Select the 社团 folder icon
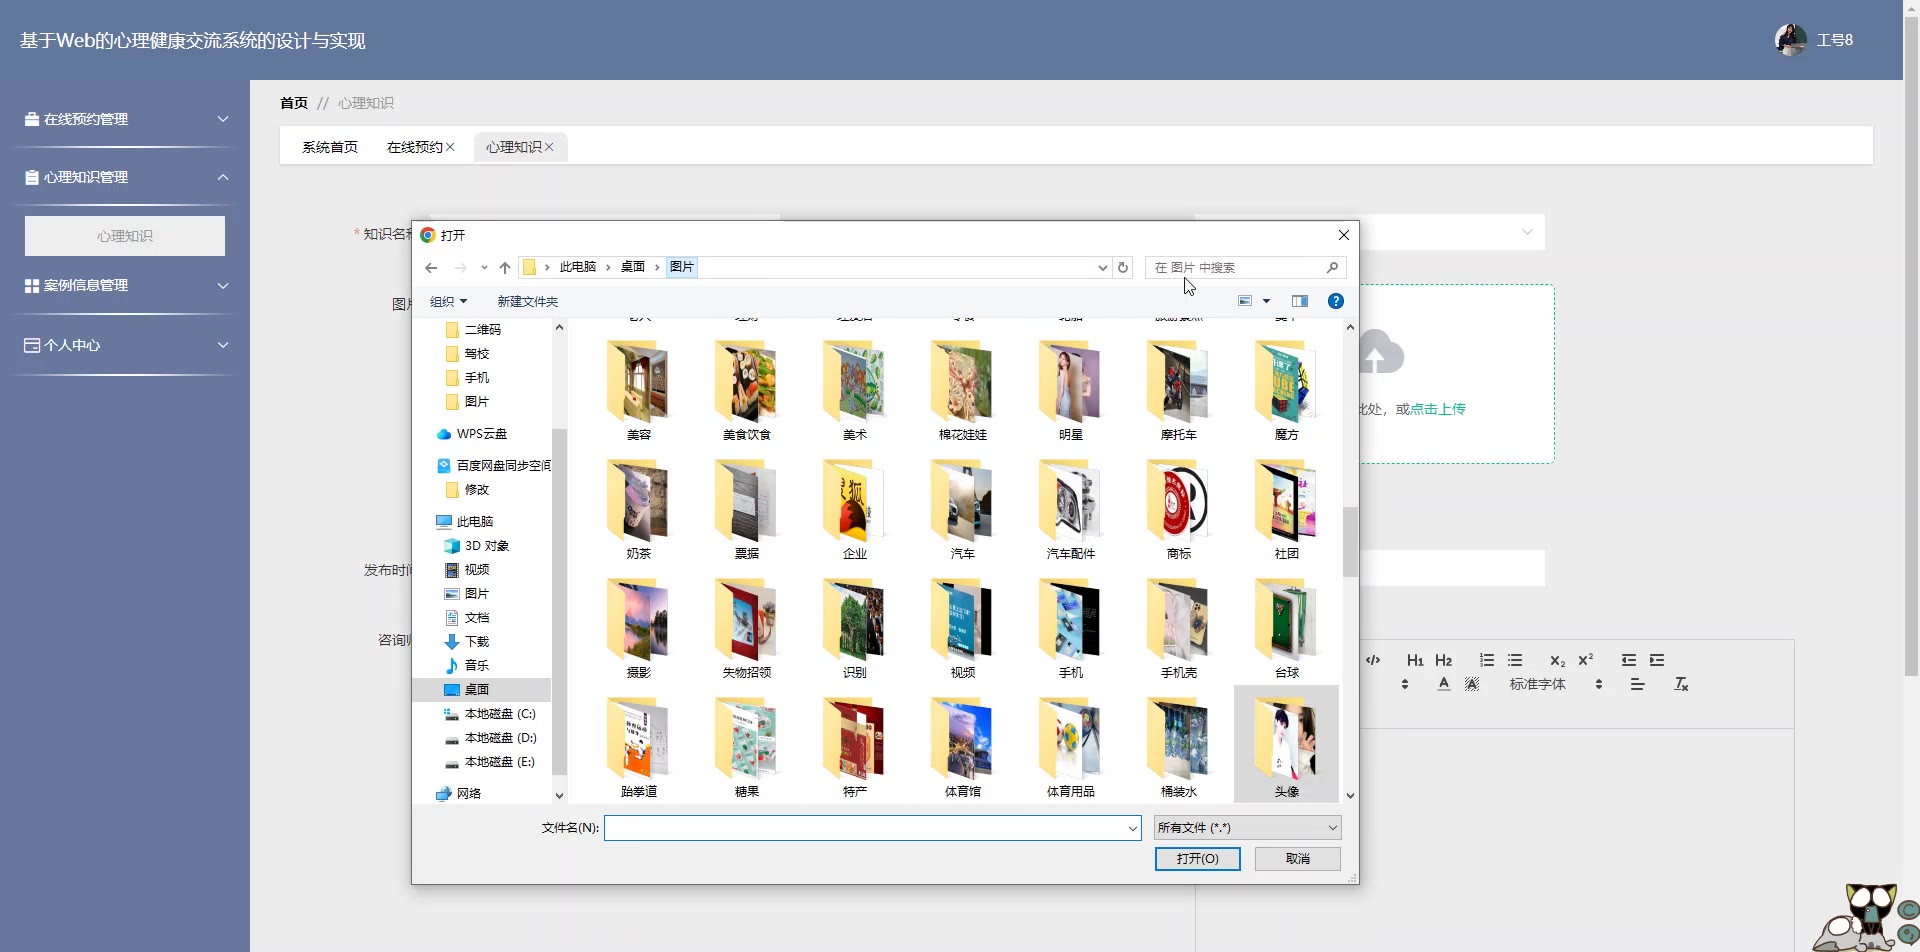The height and width of the screenshot is (952, 1920). pos(1286,501)
